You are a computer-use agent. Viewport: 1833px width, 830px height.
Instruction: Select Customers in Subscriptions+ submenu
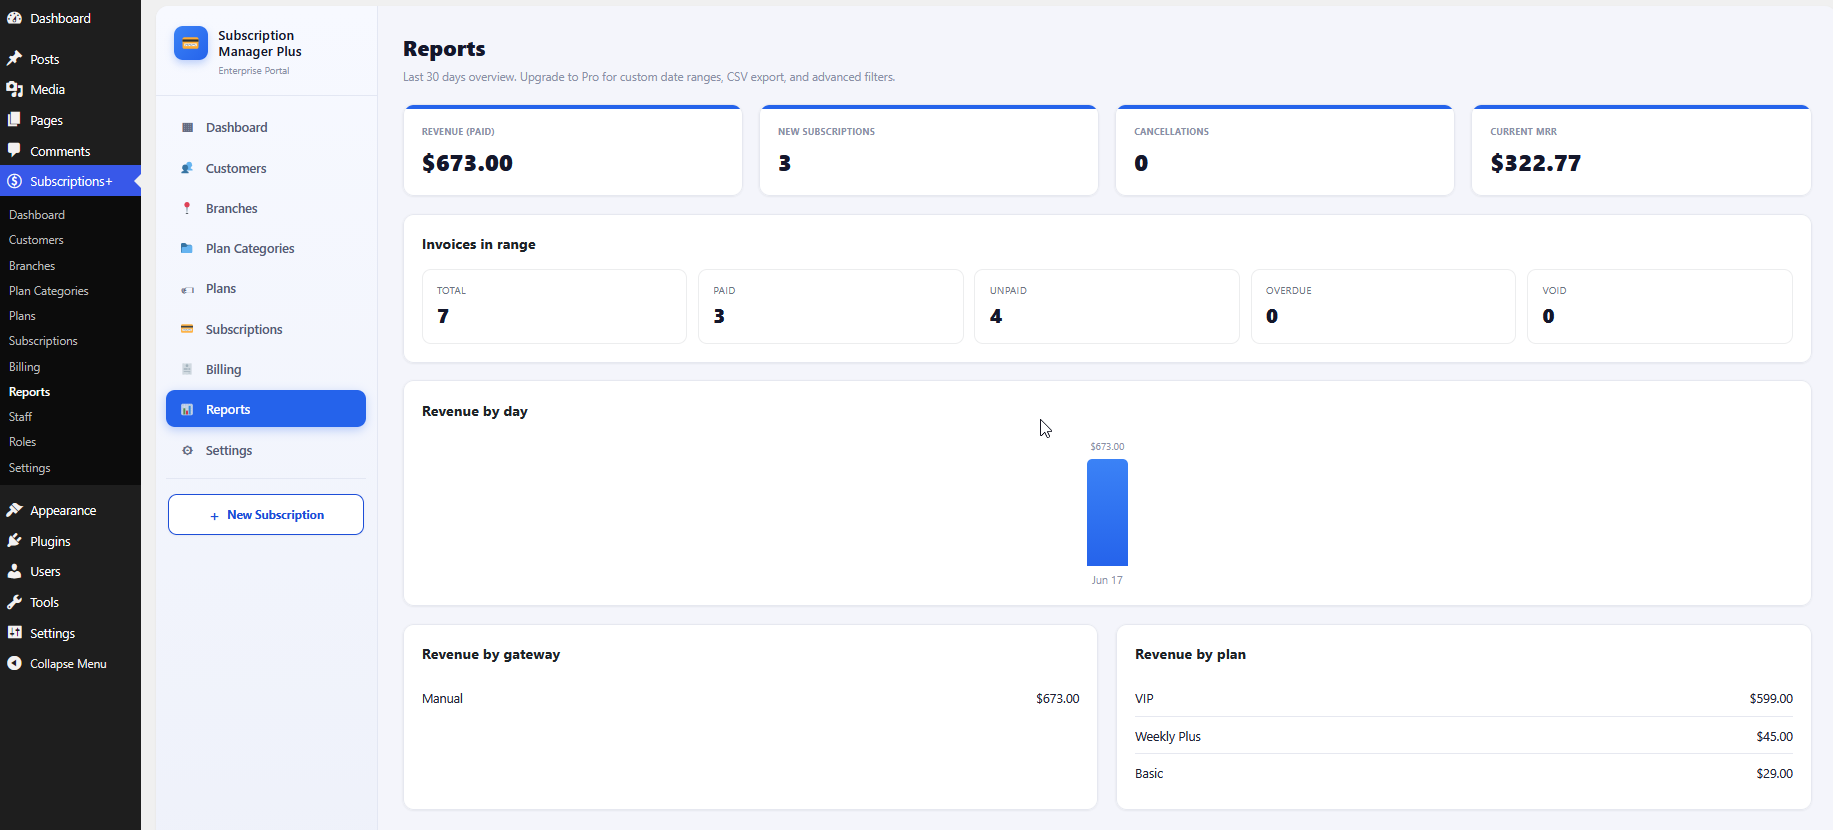(x=36, y=240)
